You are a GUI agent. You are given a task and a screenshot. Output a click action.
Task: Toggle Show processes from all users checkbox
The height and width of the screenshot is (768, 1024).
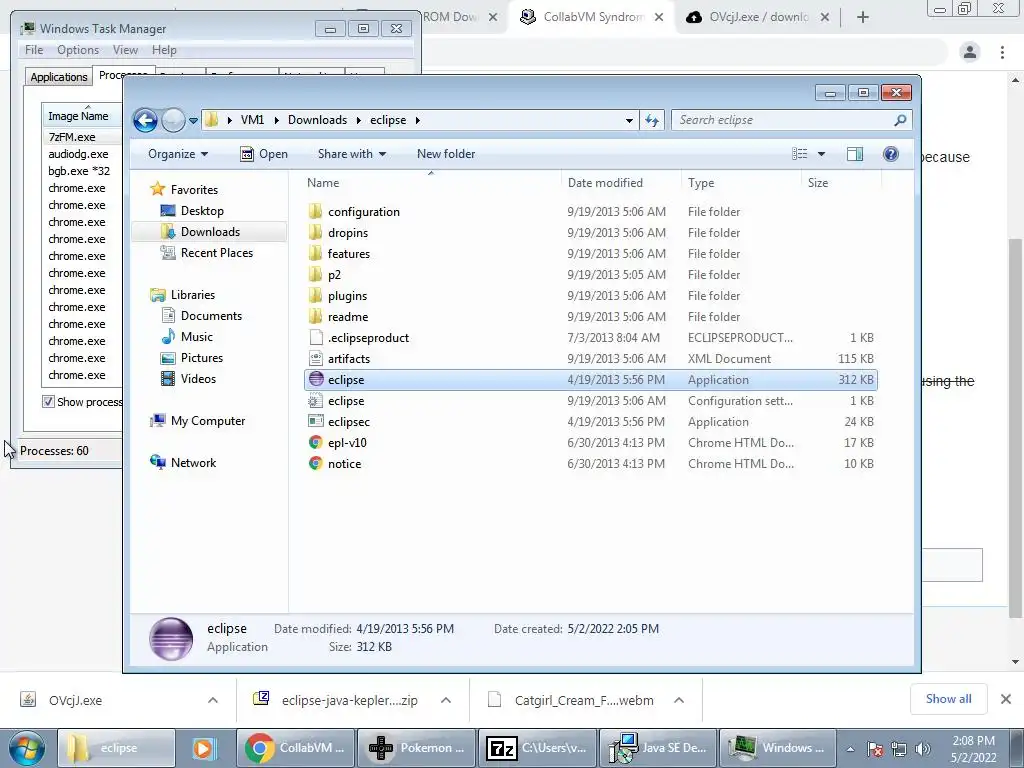click(x=48, y=402)
